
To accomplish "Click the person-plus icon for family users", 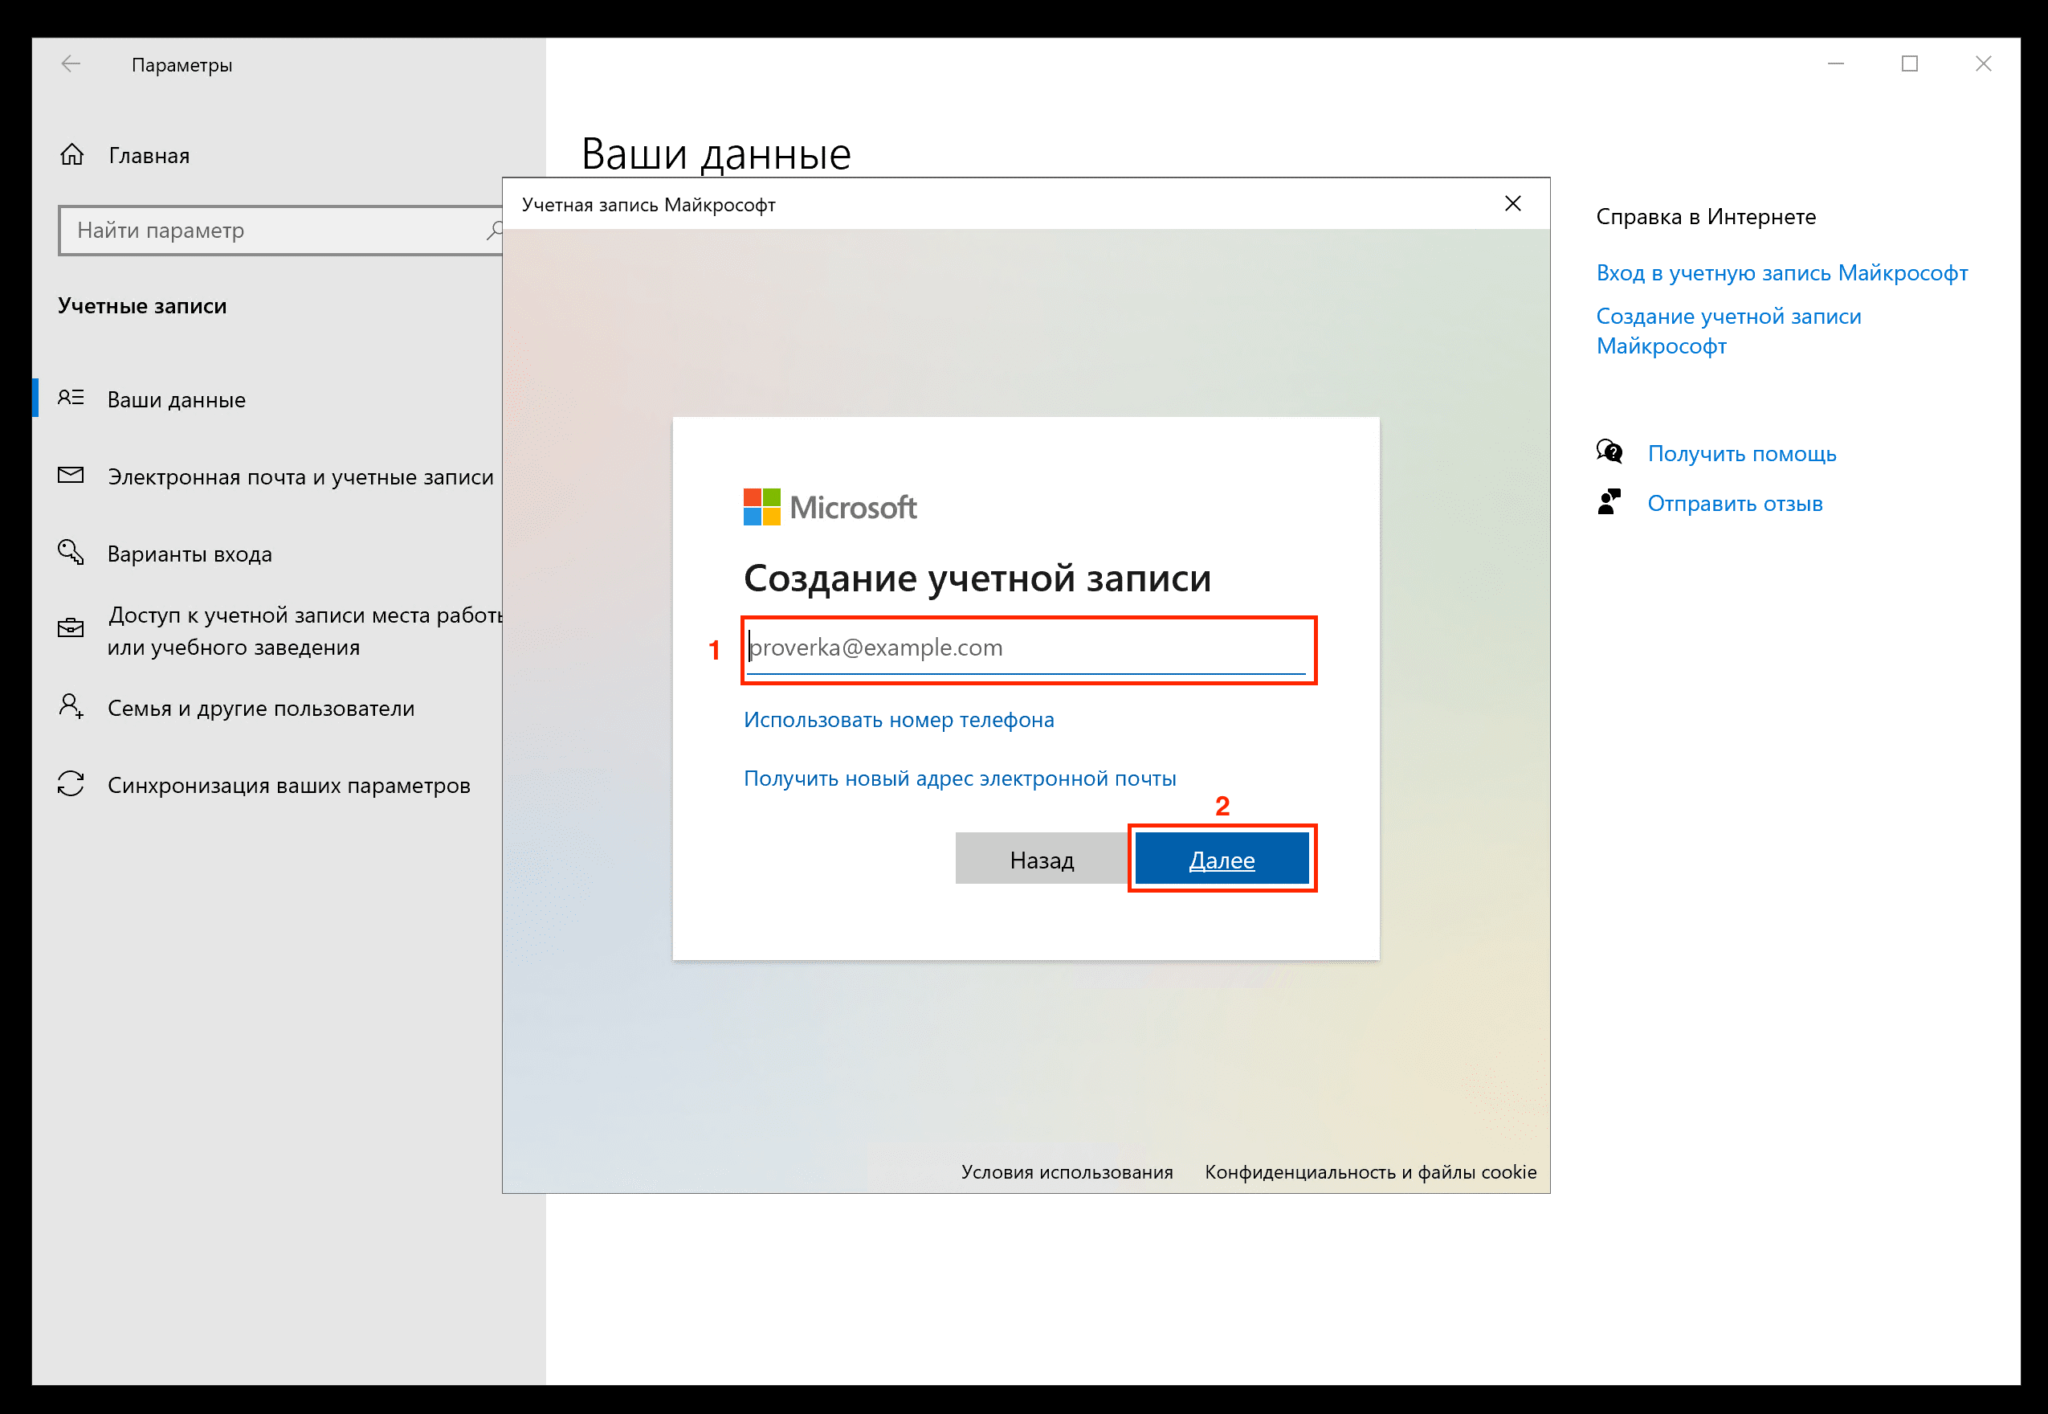I will 71,706.
